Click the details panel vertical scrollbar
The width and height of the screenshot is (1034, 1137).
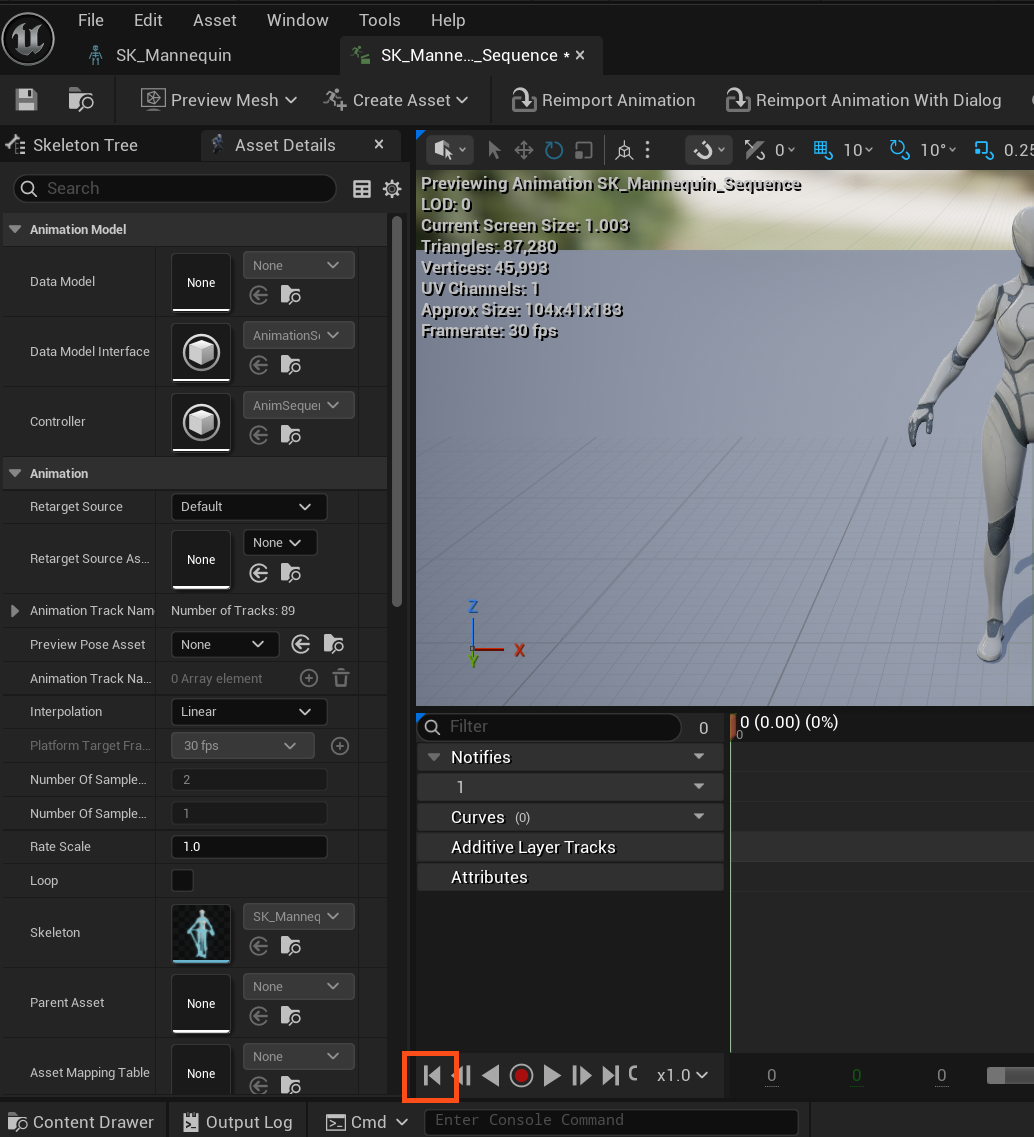tap(397, 411)
